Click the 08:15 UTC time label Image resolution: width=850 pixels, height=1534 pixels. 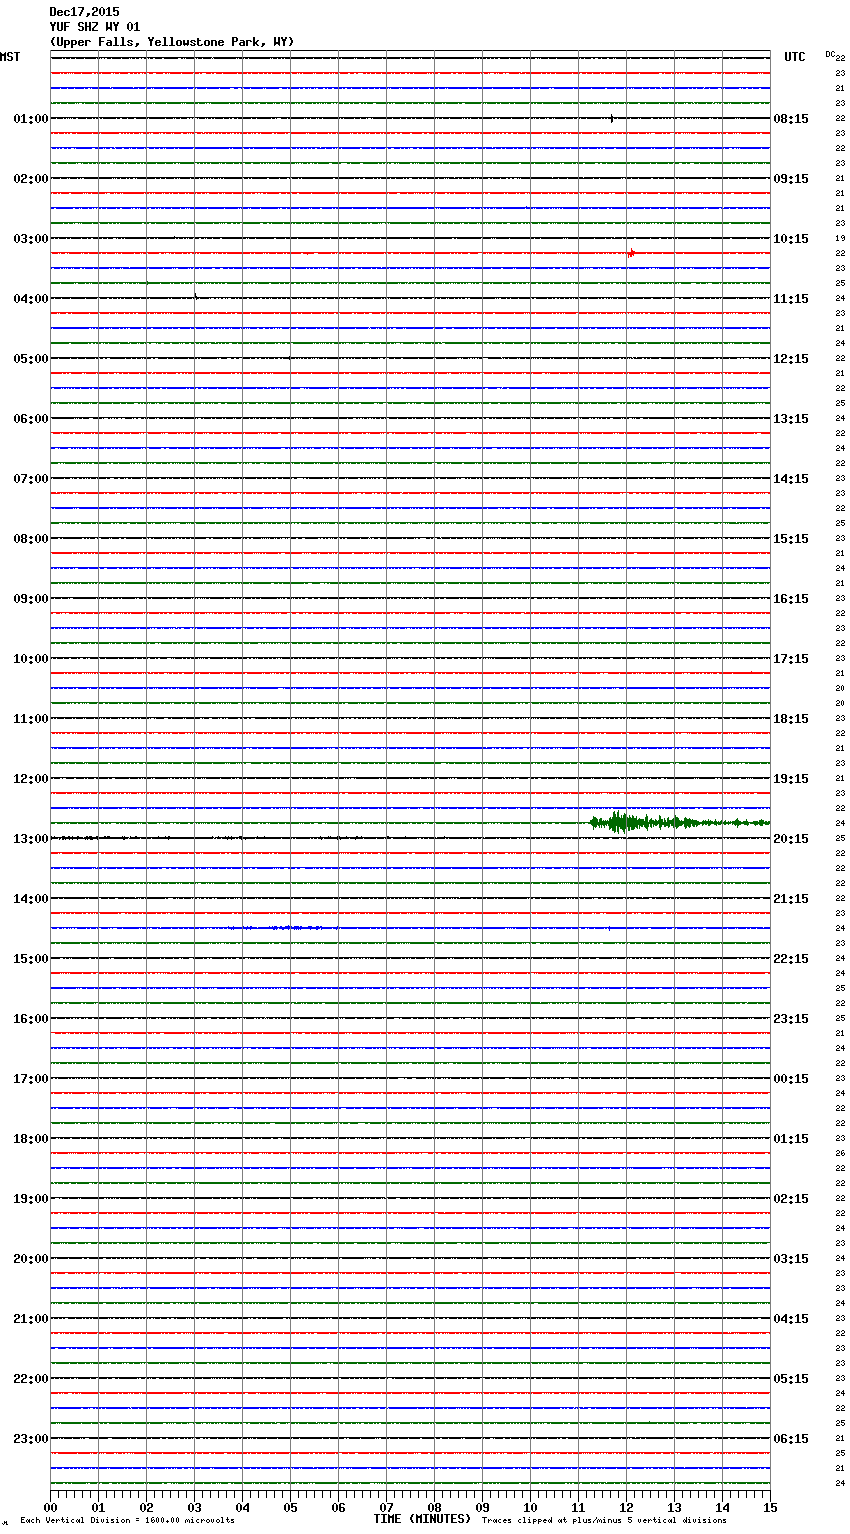tap(791, 119)
